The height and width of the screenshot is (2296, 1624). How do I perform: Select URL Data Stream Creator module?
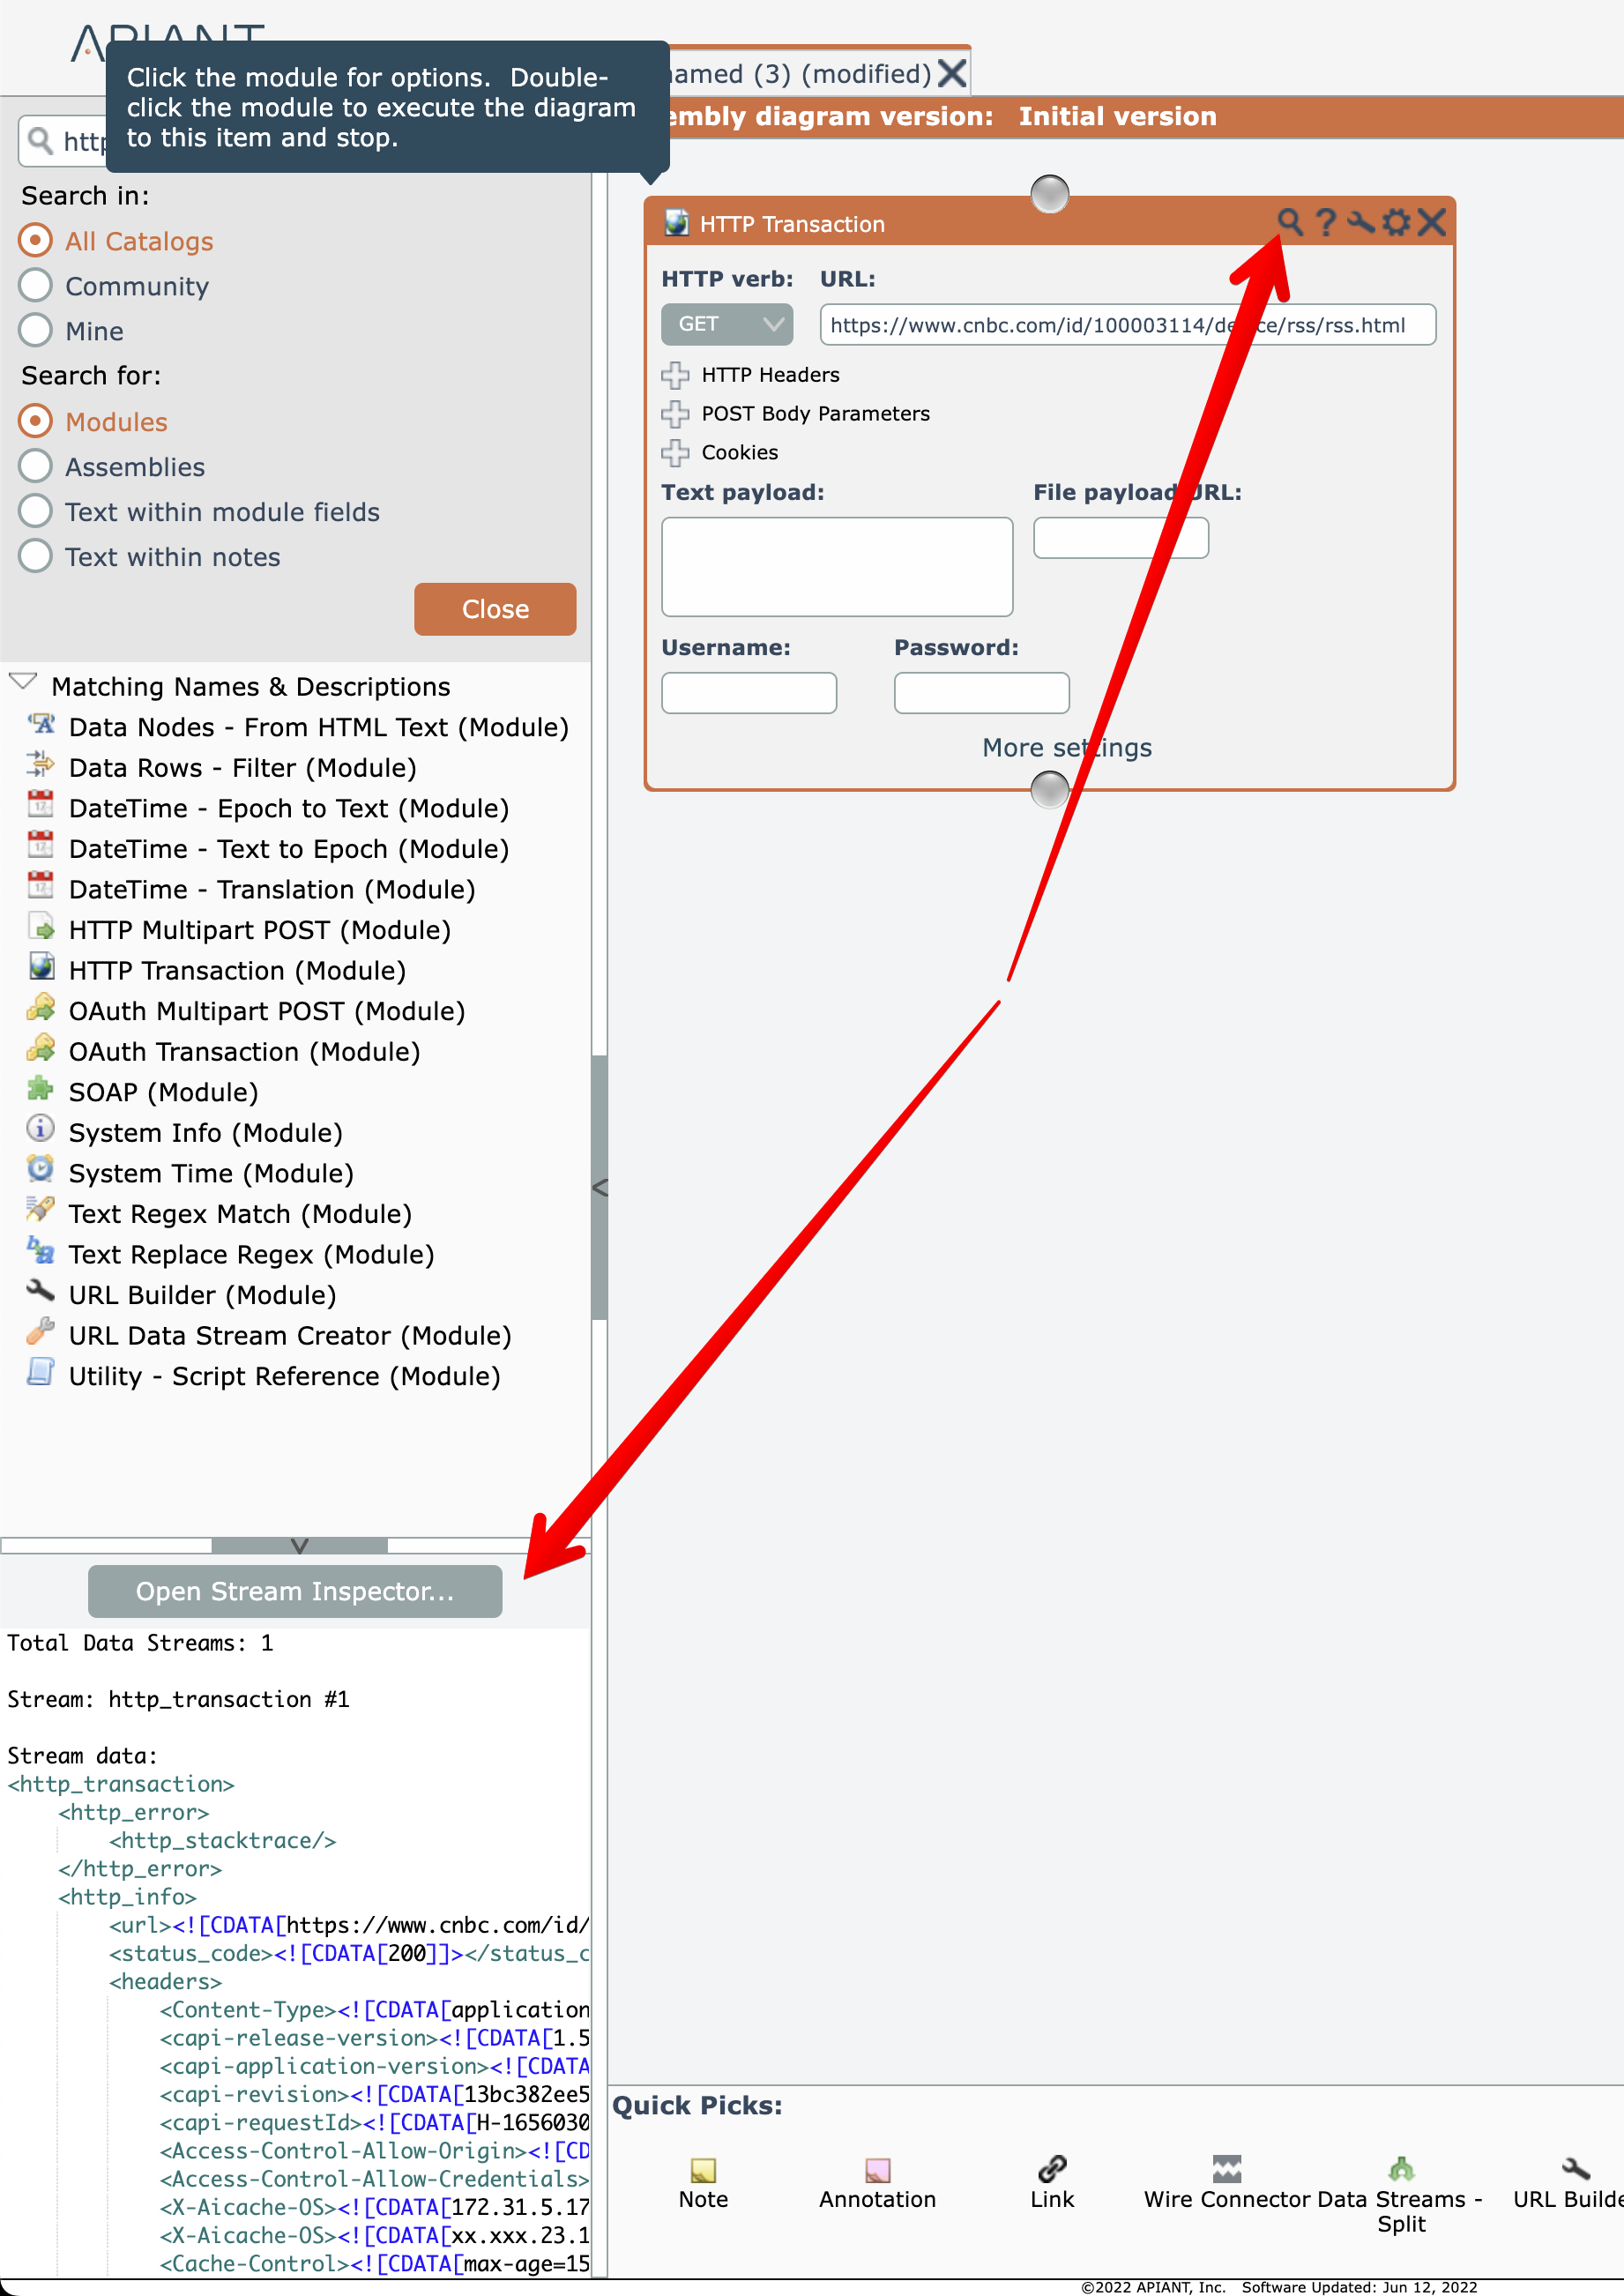[x=289, y=1335]
